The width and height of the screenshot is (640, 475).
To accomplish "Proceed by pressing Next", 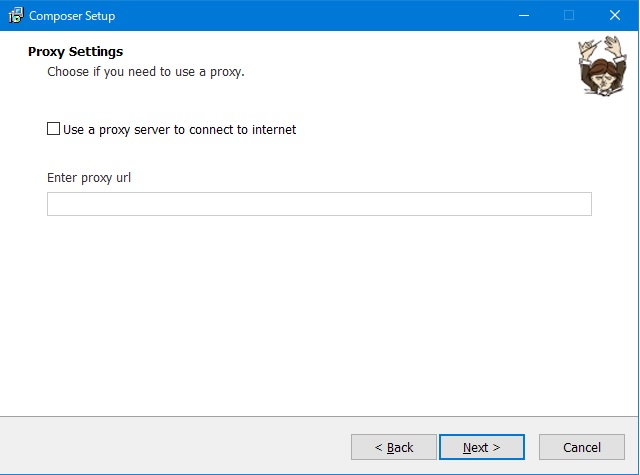I will (x=481, y=447).
